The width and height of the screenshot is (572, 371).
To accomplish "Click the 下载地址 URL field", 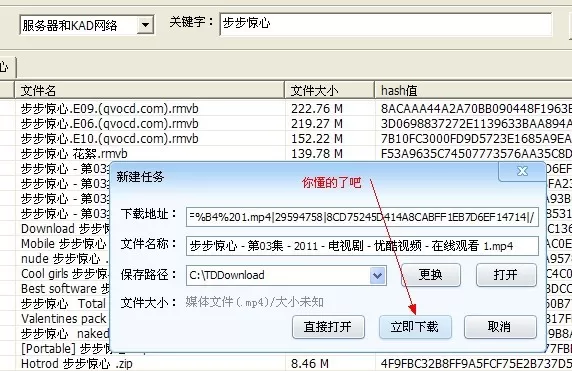I will [362, 217].
